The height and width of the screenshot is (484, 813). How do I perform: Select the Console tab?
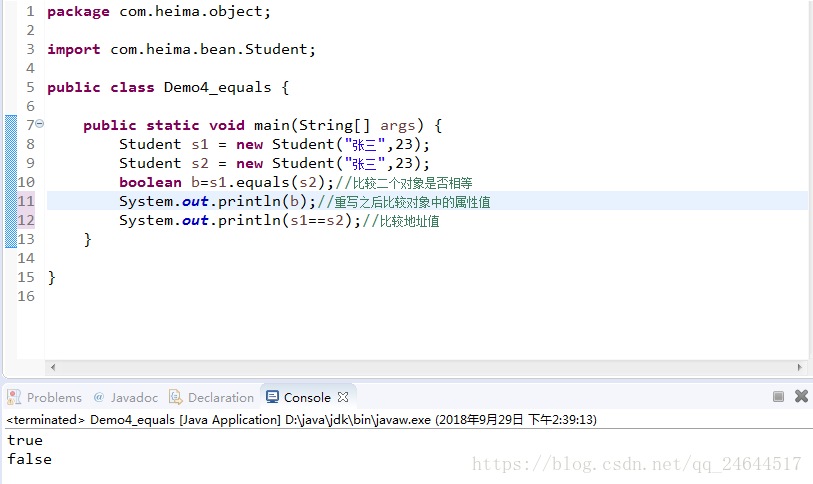(x=307, y=397)
